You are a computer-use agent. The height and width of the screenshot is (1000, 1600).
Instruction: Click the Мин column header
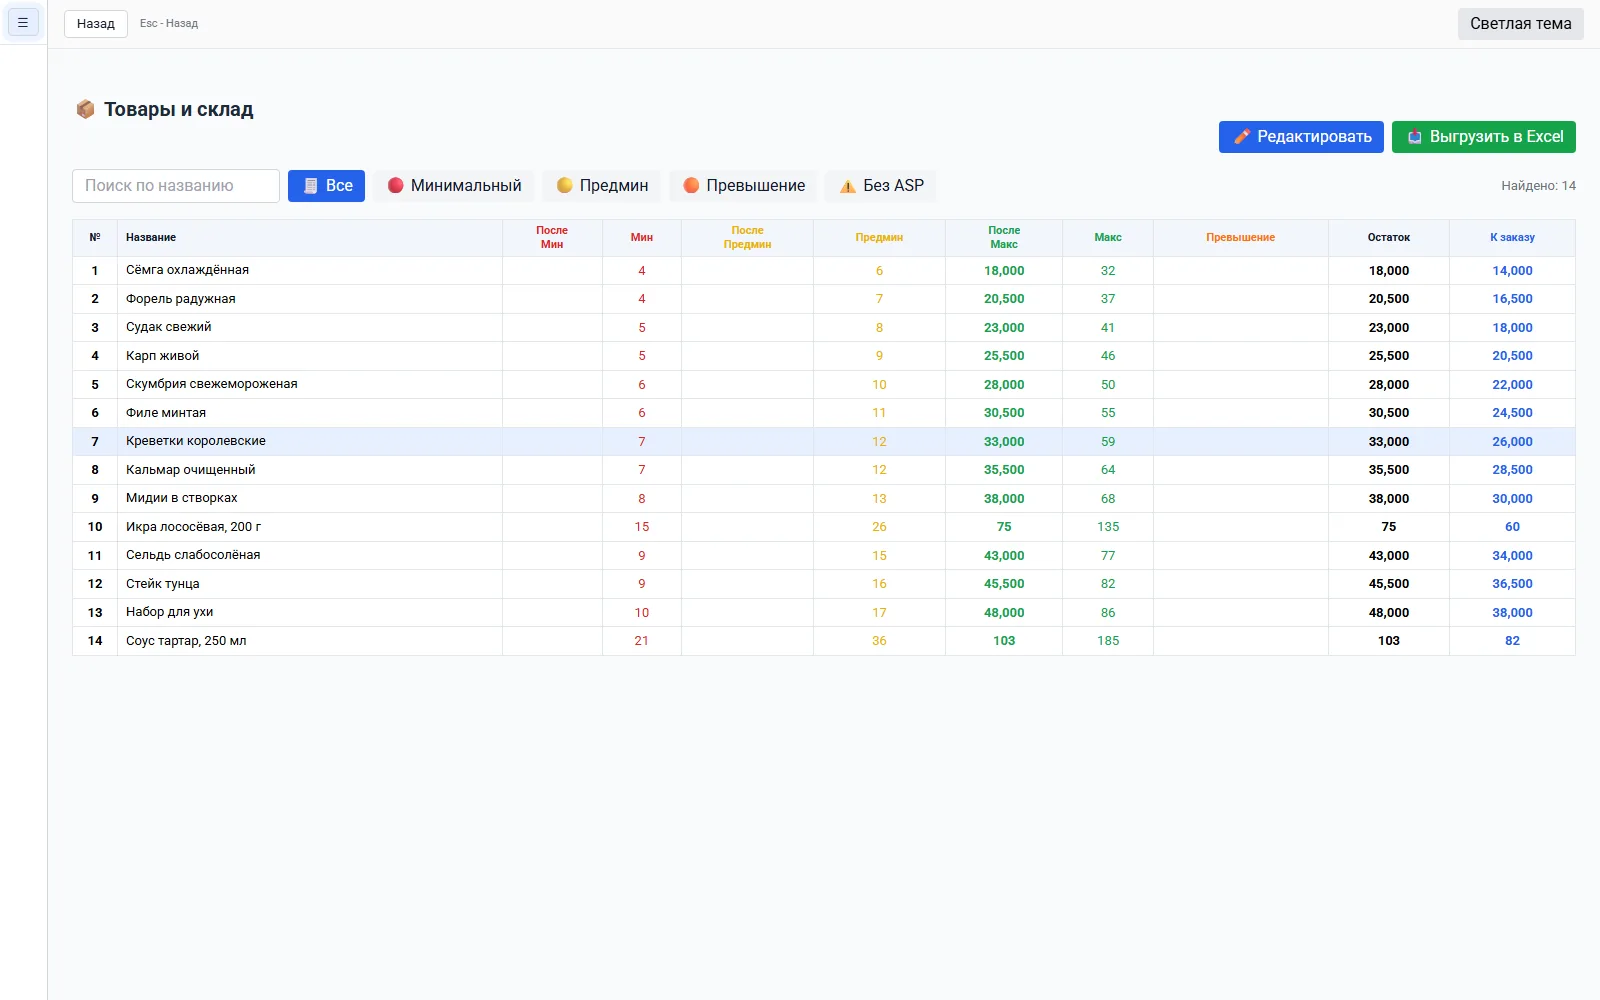coord(642,238)
